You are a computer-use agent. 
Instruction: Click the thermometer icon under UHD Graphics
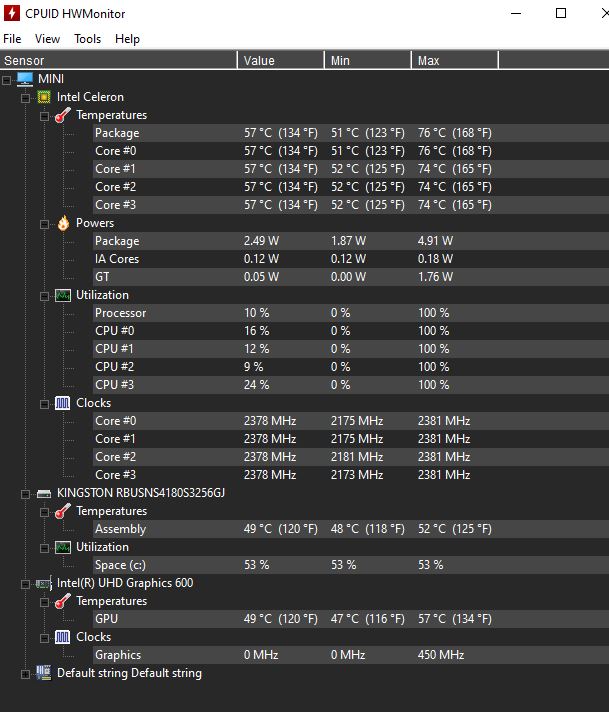(x=63, y=601)
